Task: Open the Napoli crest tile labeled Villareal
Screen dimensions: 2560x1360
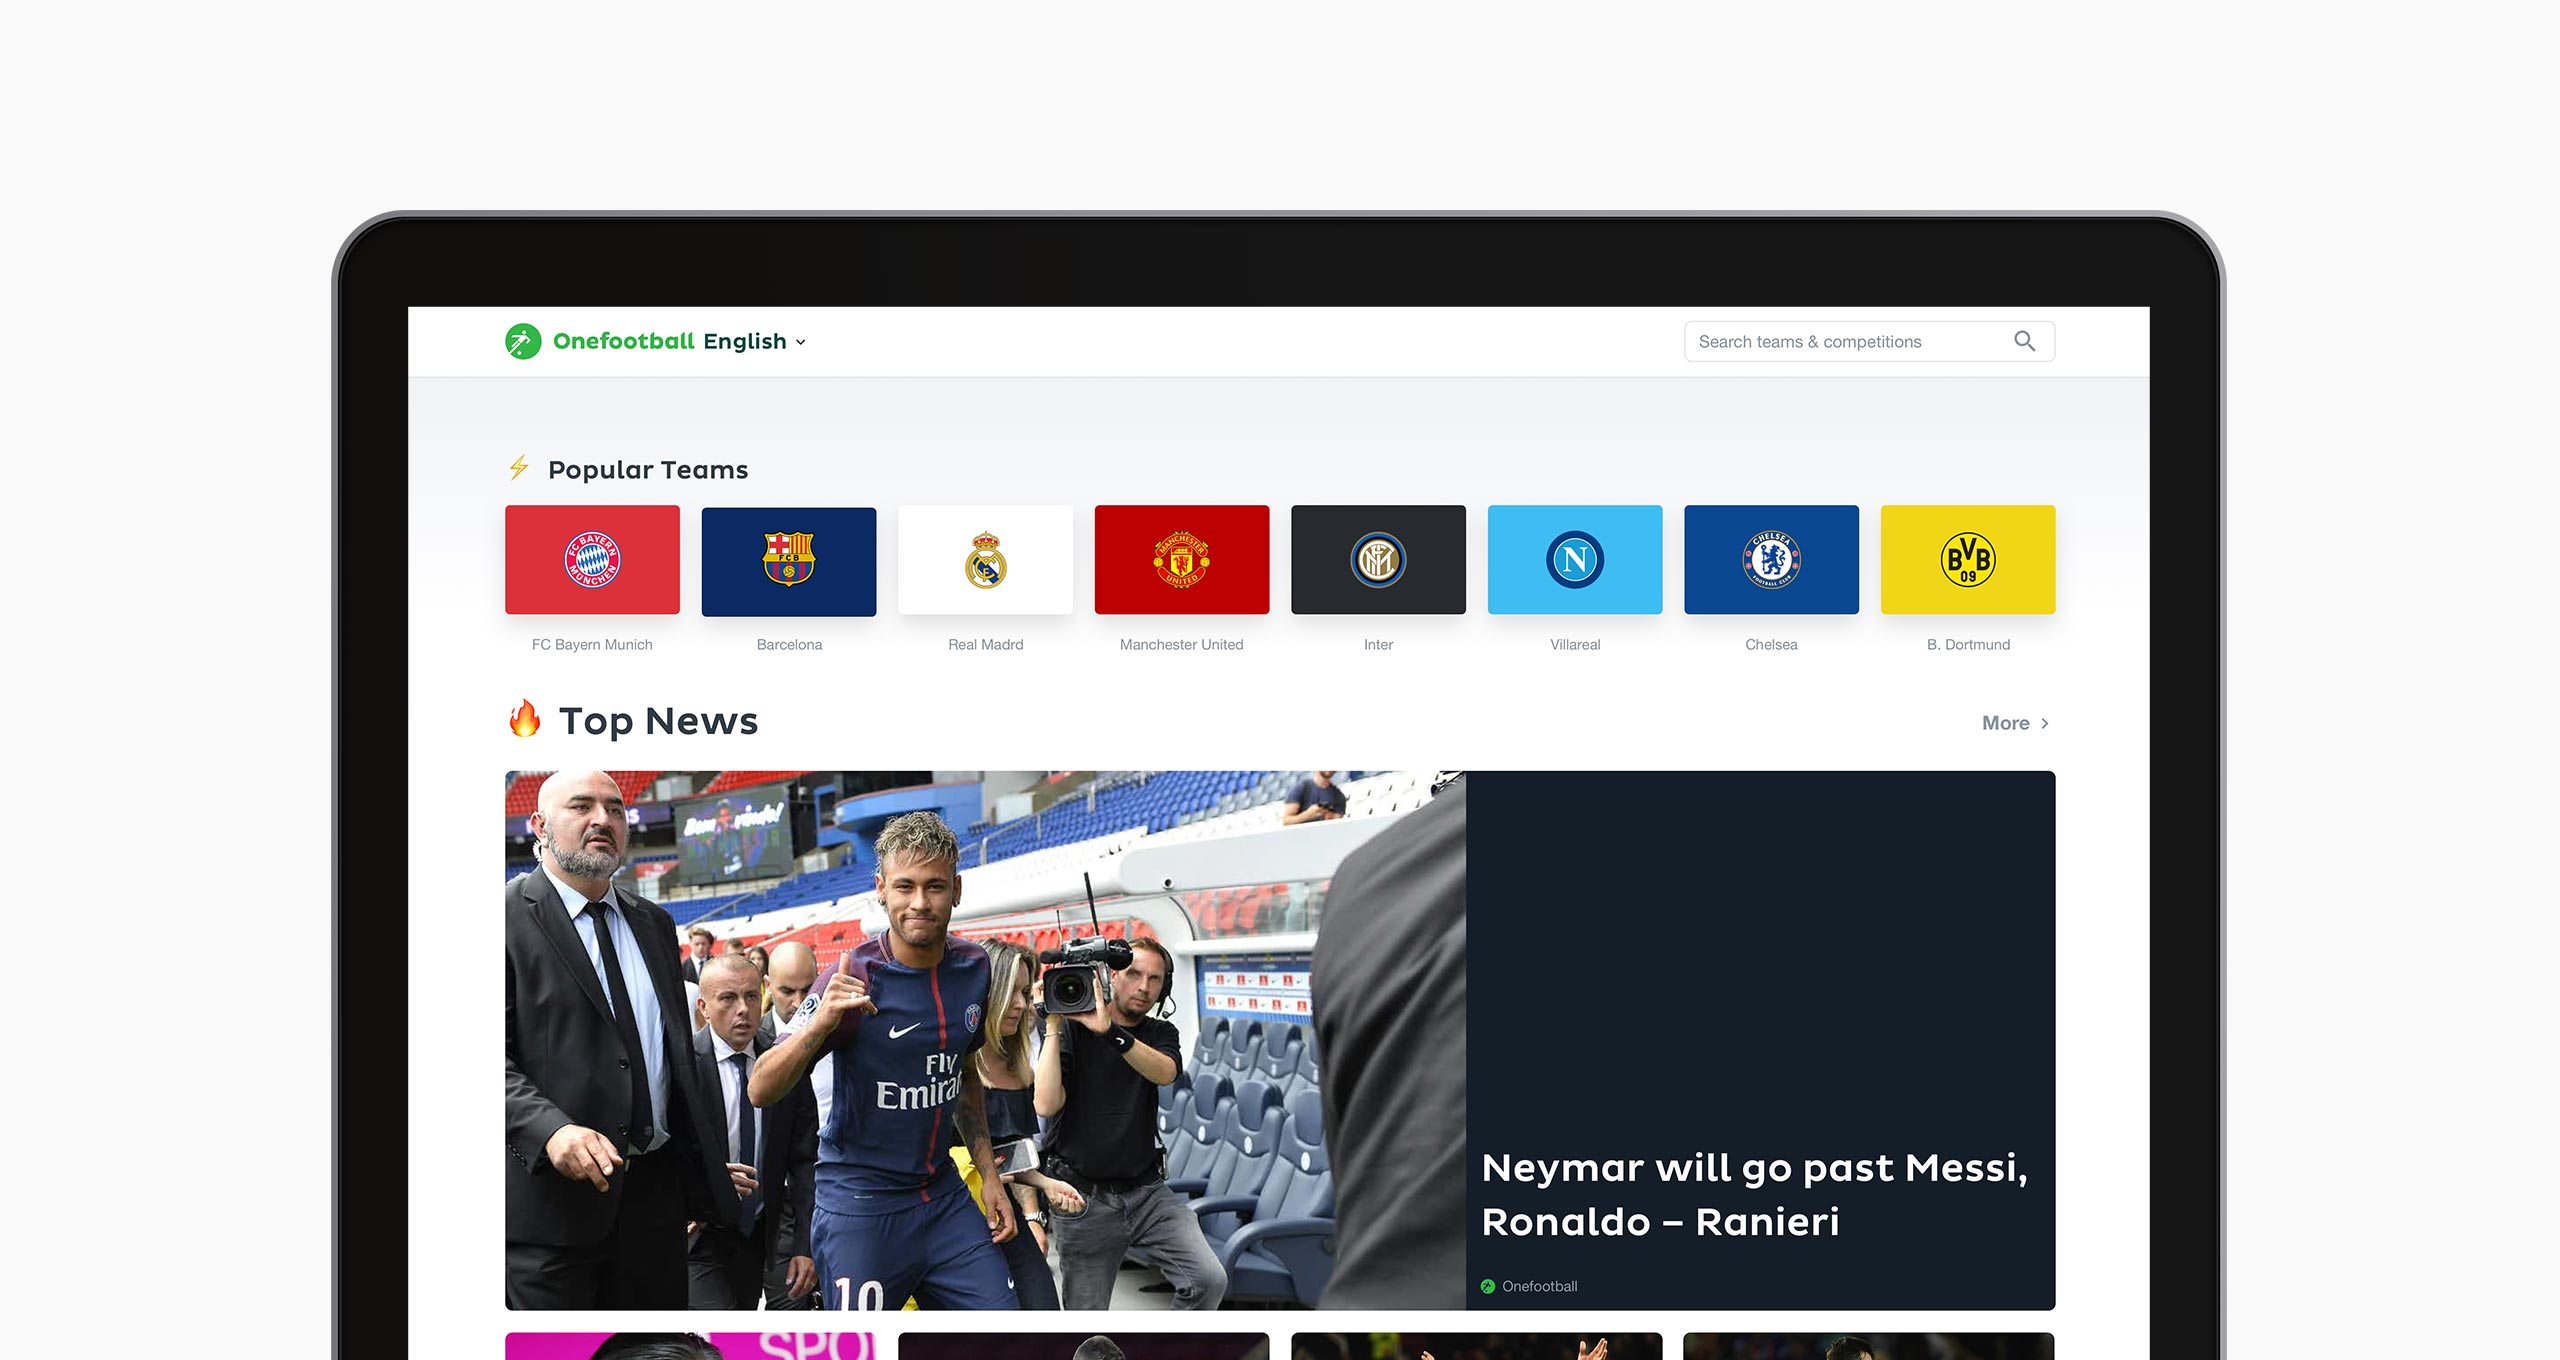Action: coord(1575,559)
